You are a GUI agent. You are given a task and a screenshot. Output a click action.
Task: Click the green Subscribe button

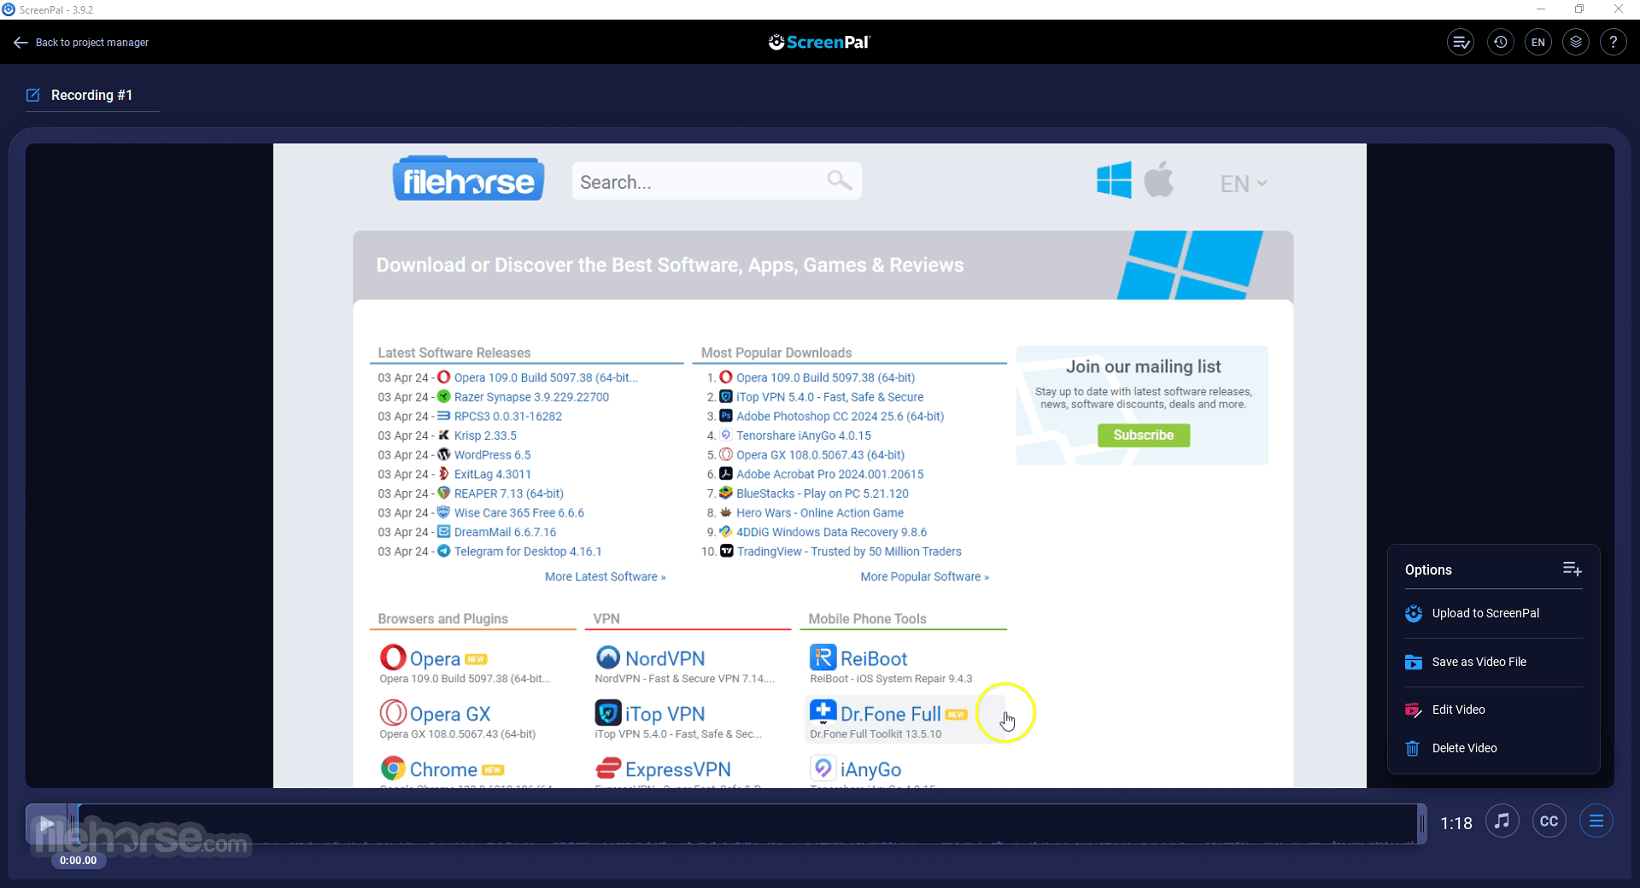[x=1144, y=435]
